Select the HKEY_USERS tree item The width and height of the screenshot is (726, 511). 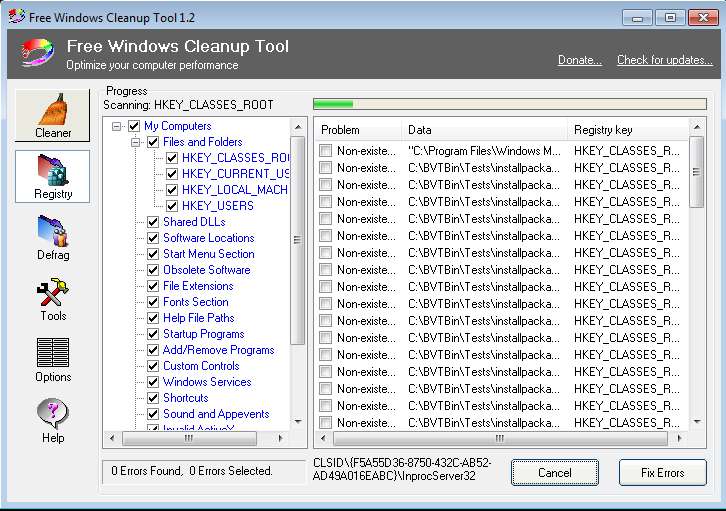click(x=217, y=206)
